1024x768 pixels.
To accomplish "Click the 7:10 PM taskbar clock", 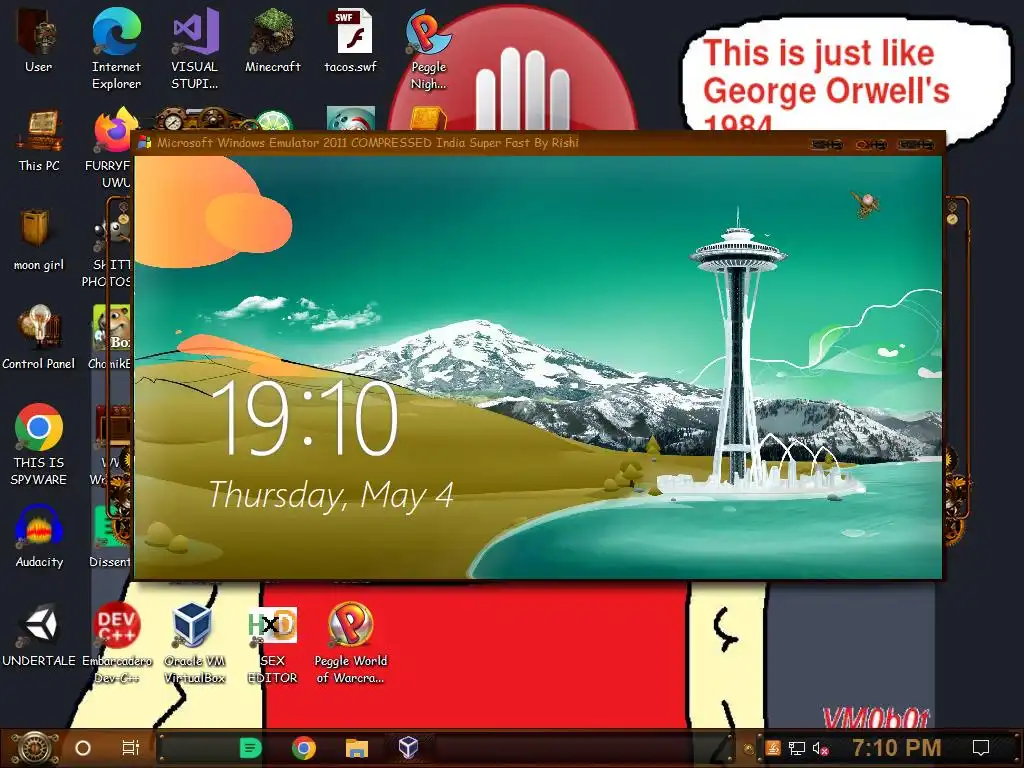I will [x=897, y=748].
